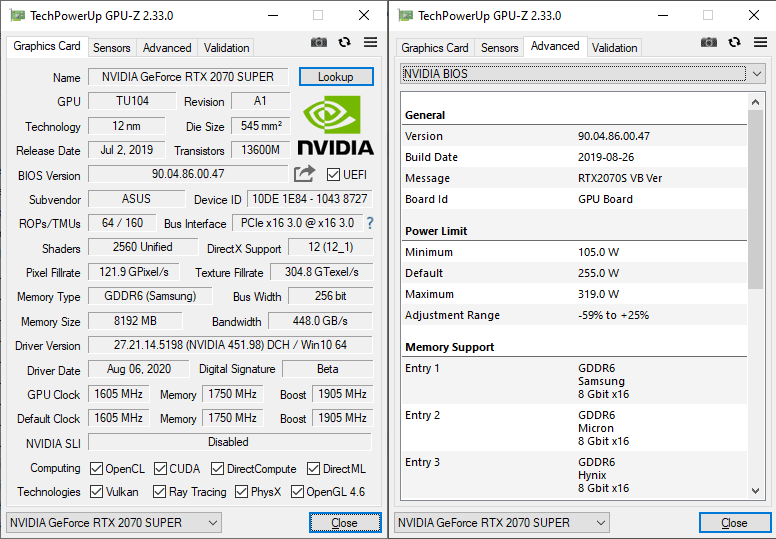
Task: Click Minimum power limit 105.0 W
Action: 598,252
